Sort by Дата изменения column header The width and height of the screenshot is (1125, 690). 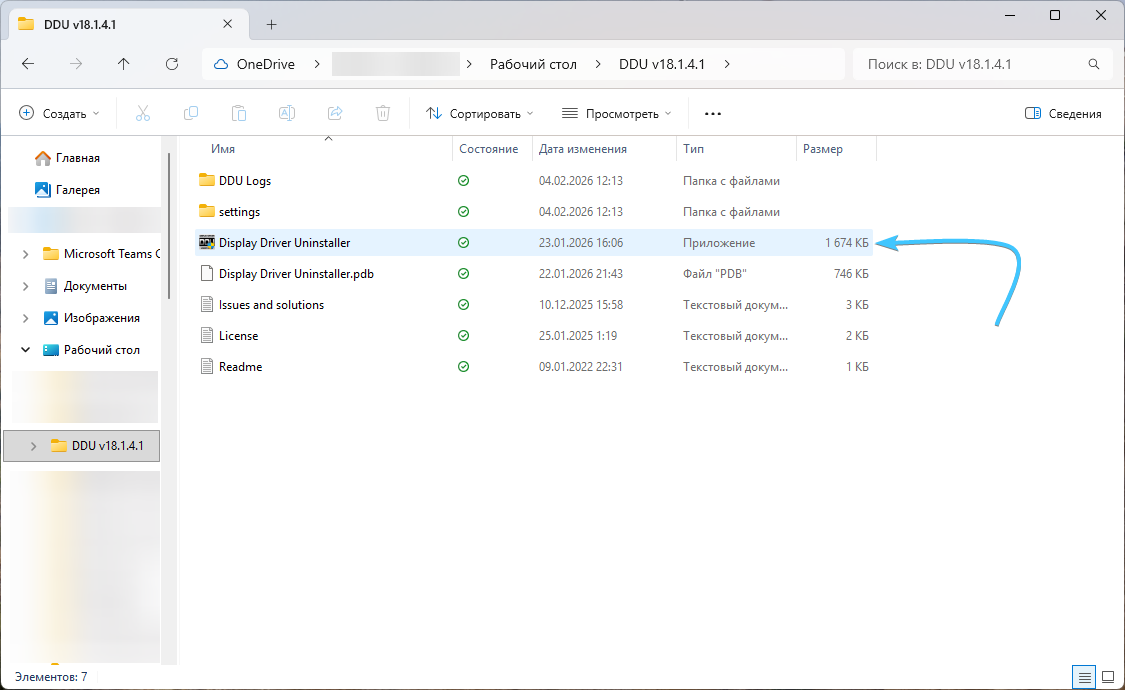coord(583,149)
